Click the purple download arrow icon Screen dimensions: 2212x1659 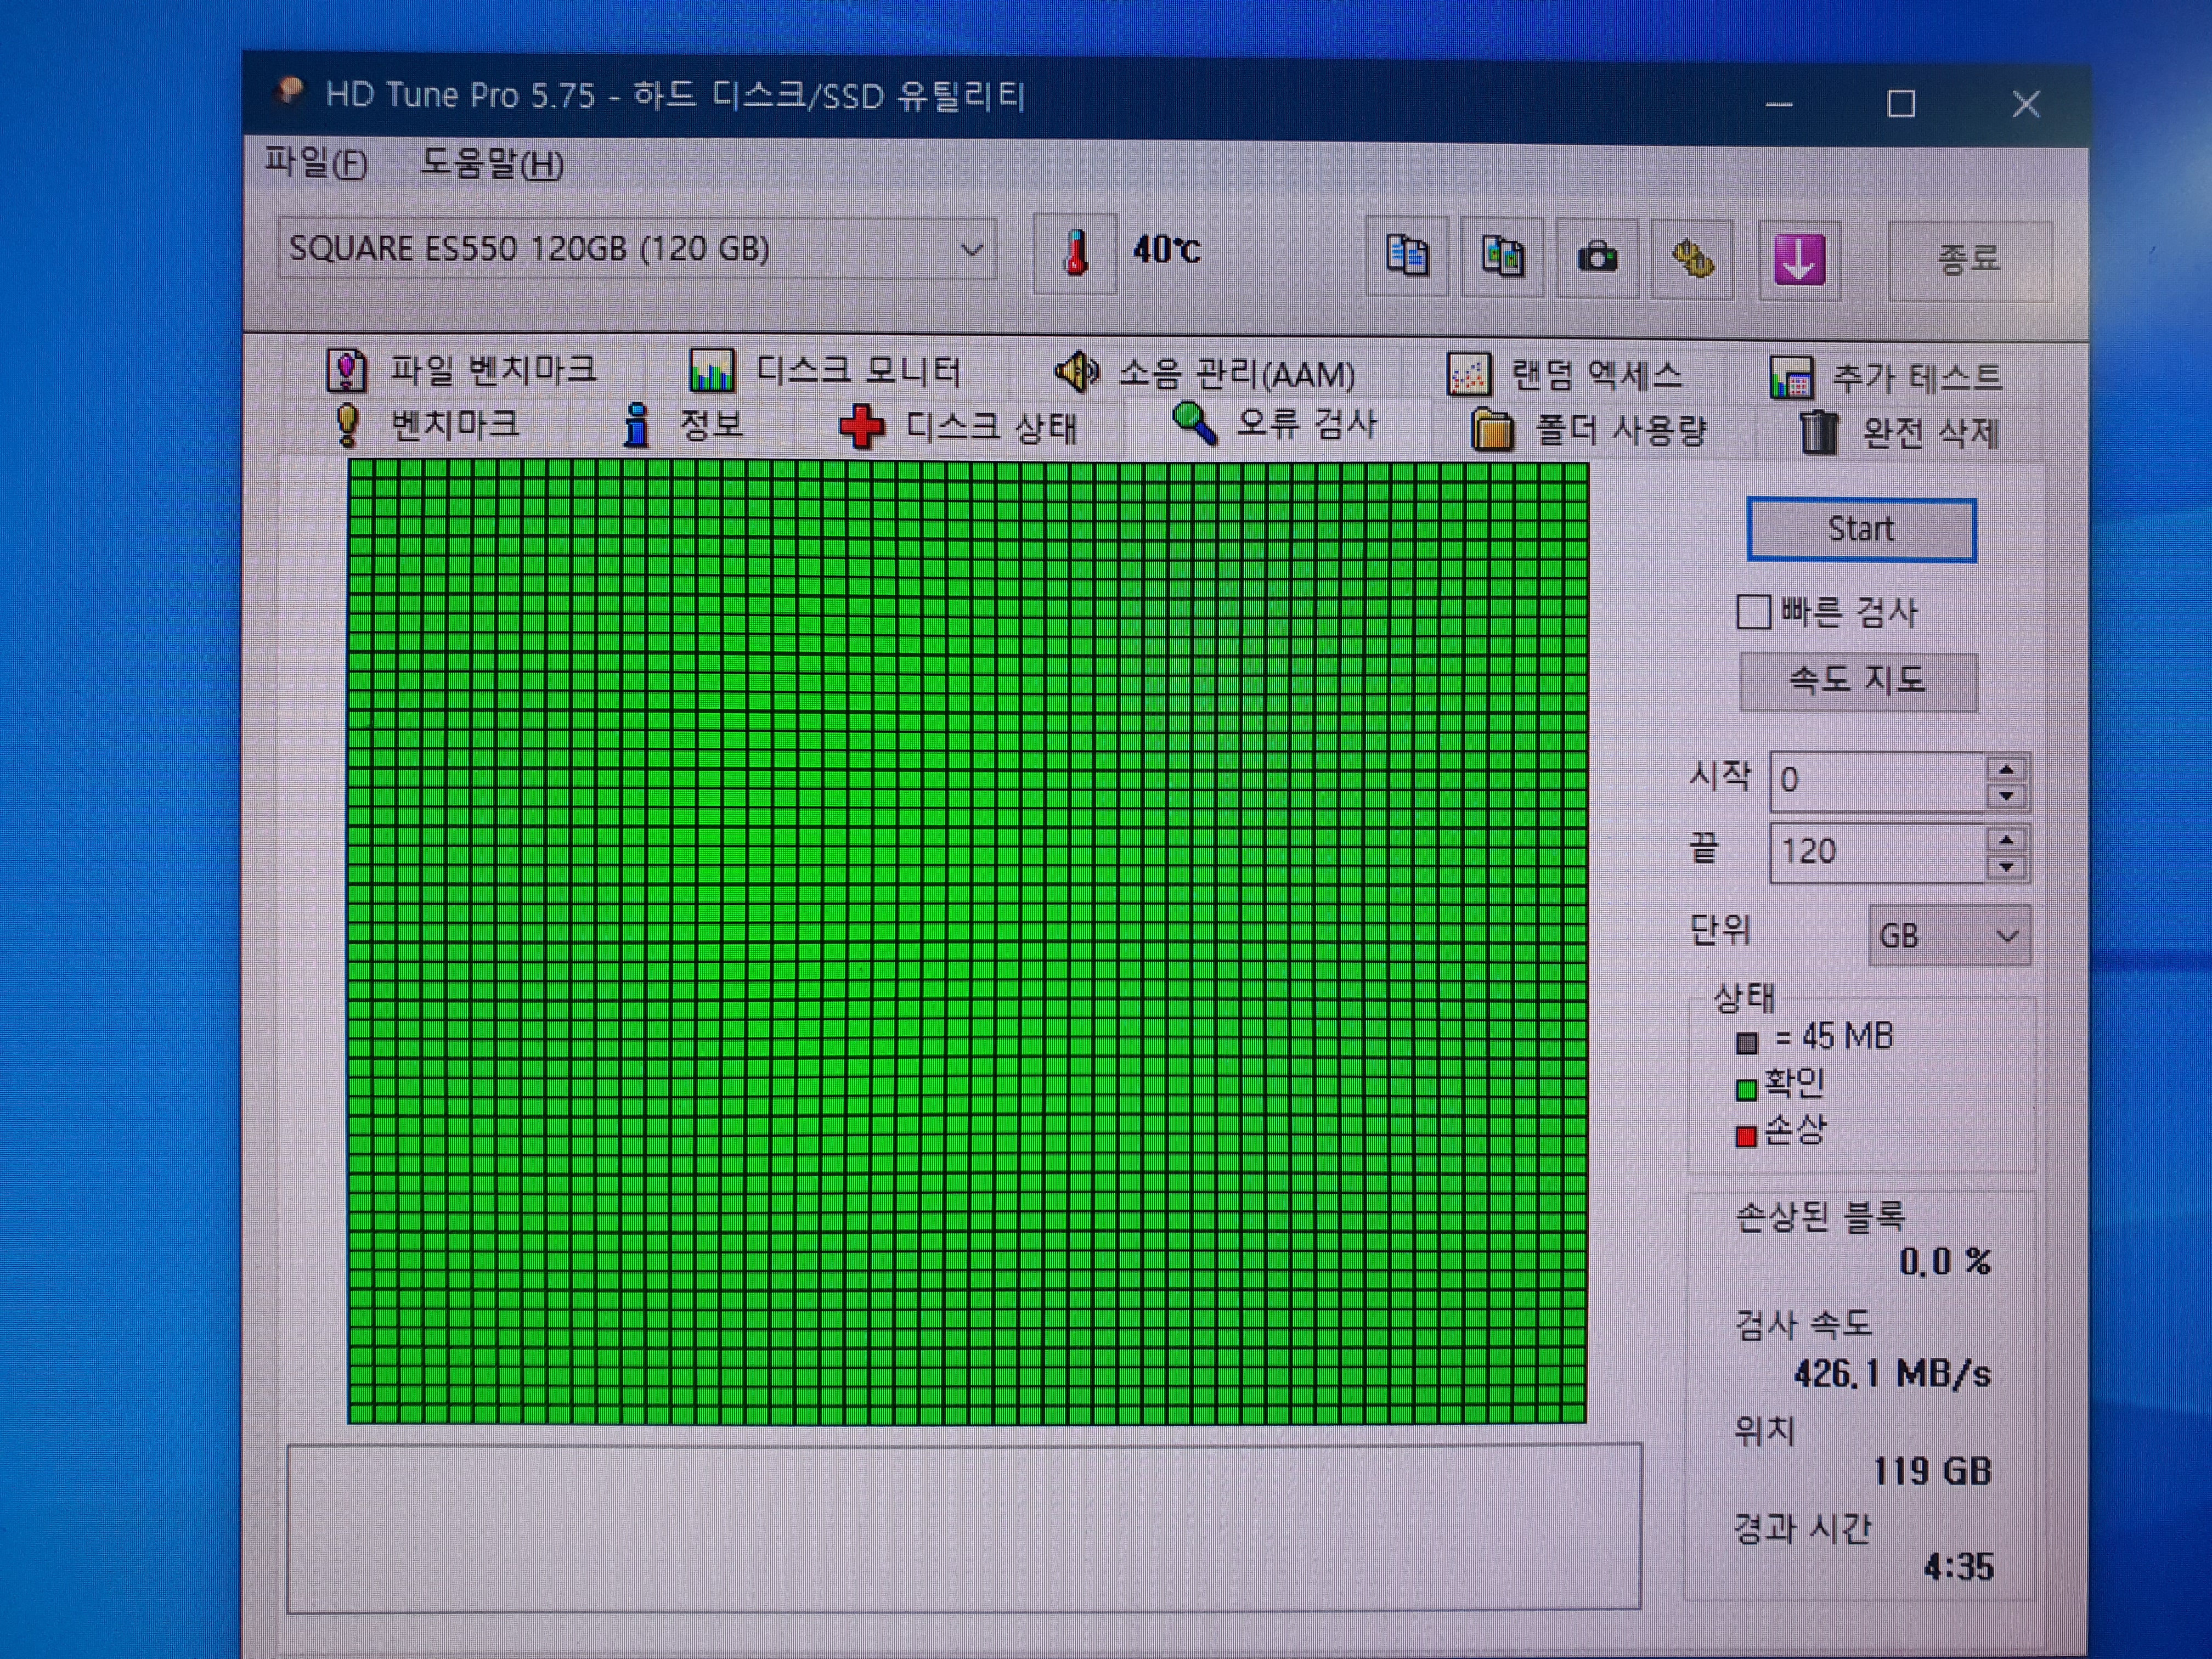pyautogui.click(x=1799, y=260)
